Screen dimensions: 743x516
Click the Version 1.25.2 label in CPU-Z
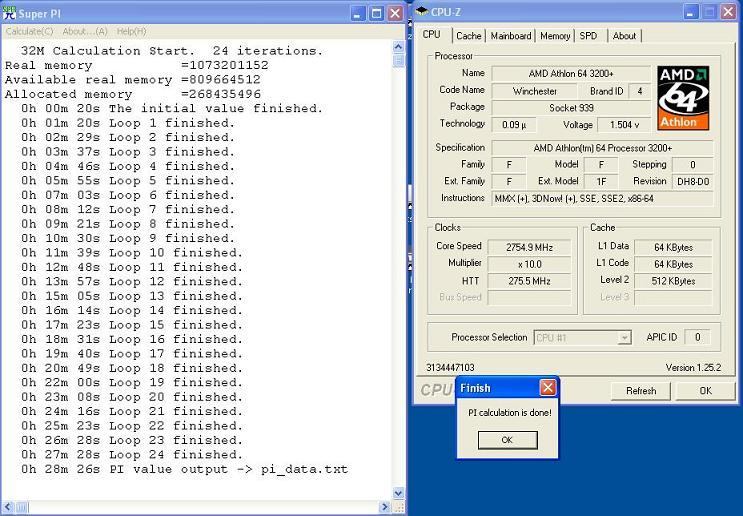click(693, 368)
